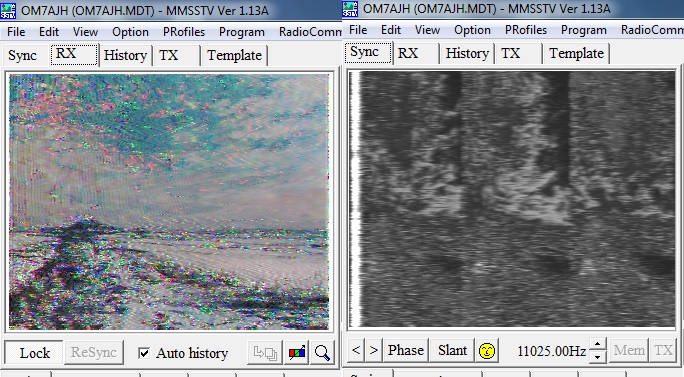Open the Program menu in left window
The height and width of the screenshot is (377, 684).
(242, 32)
